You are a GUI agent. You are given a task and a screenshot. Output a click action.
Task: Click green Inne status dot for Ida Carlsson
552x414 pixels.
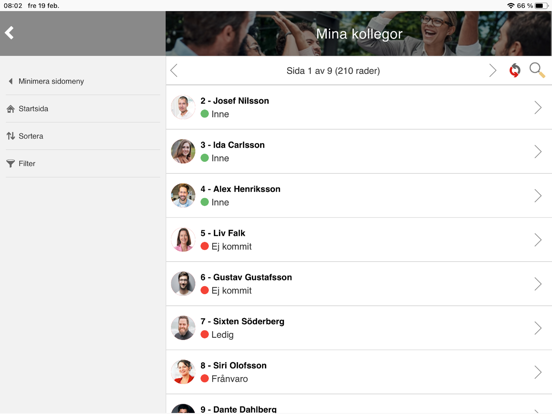pyautogui.click(x=205, y=158)
